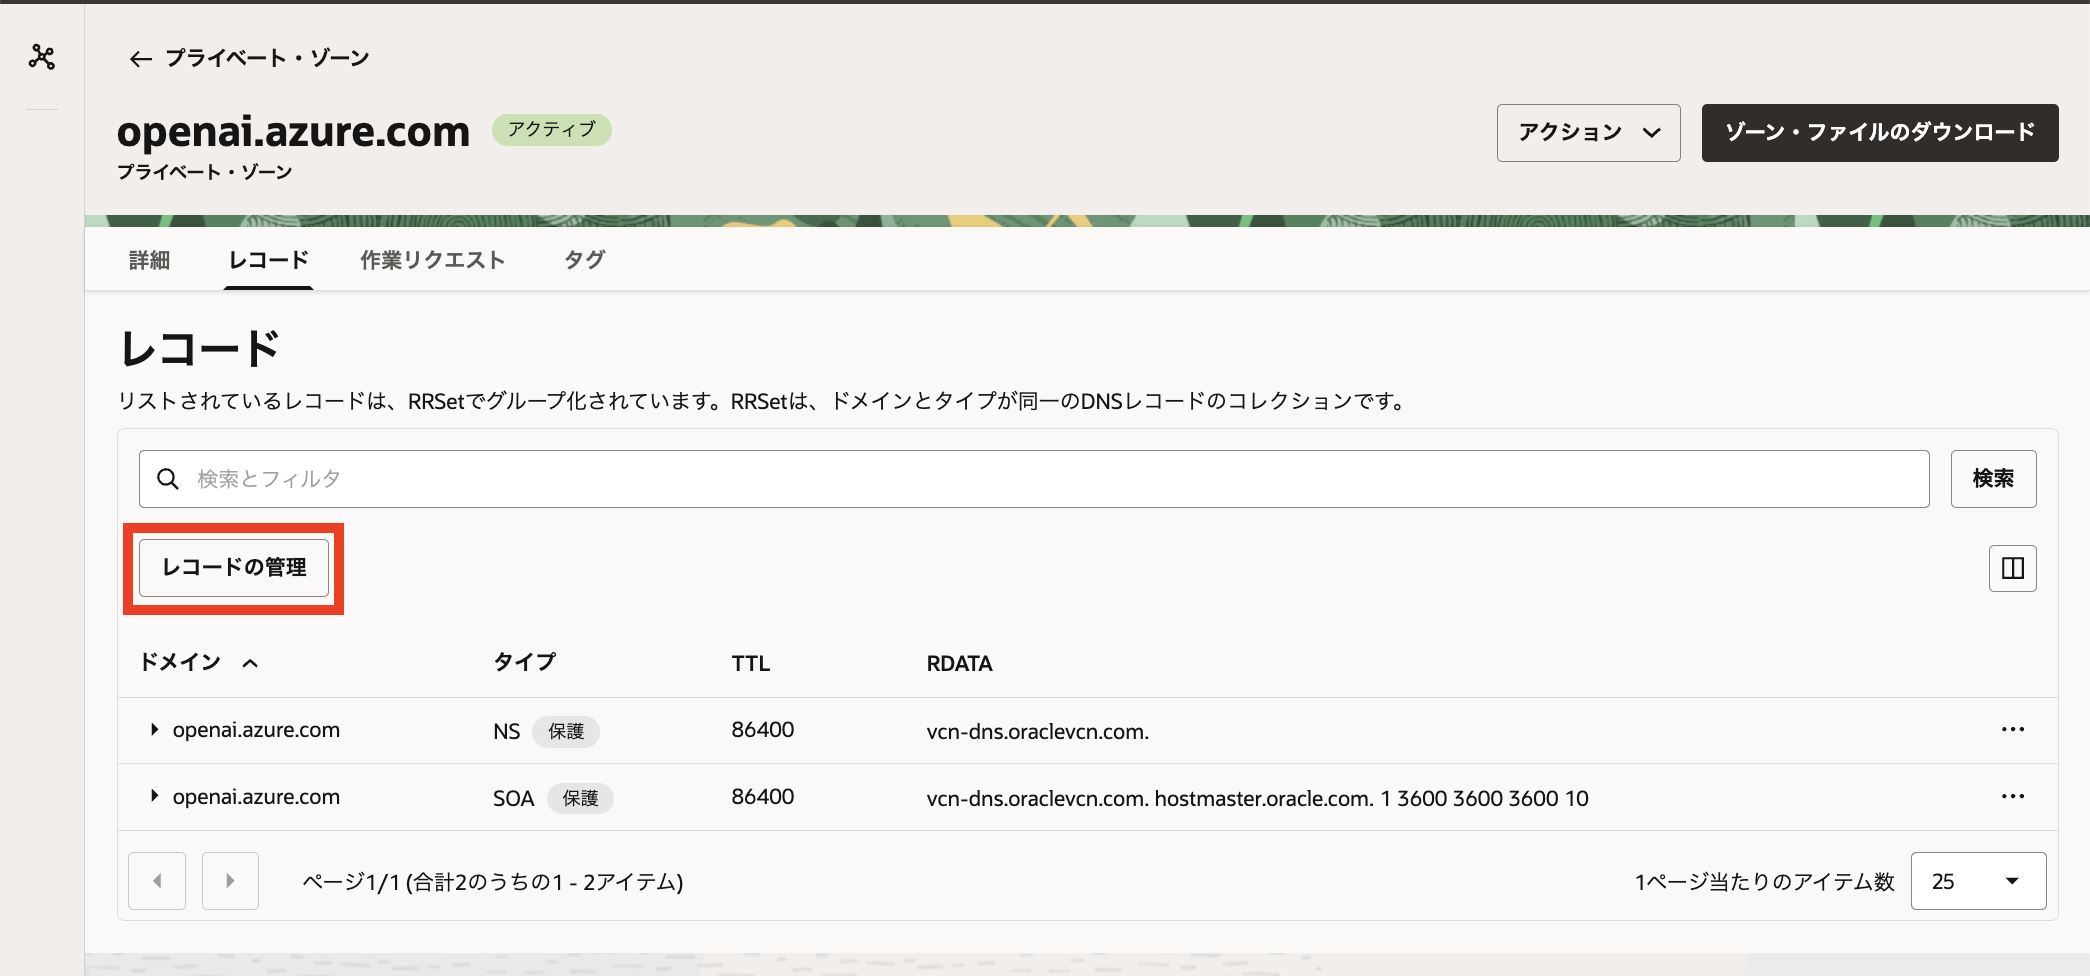Click the back arrow to return

[140, 58]
